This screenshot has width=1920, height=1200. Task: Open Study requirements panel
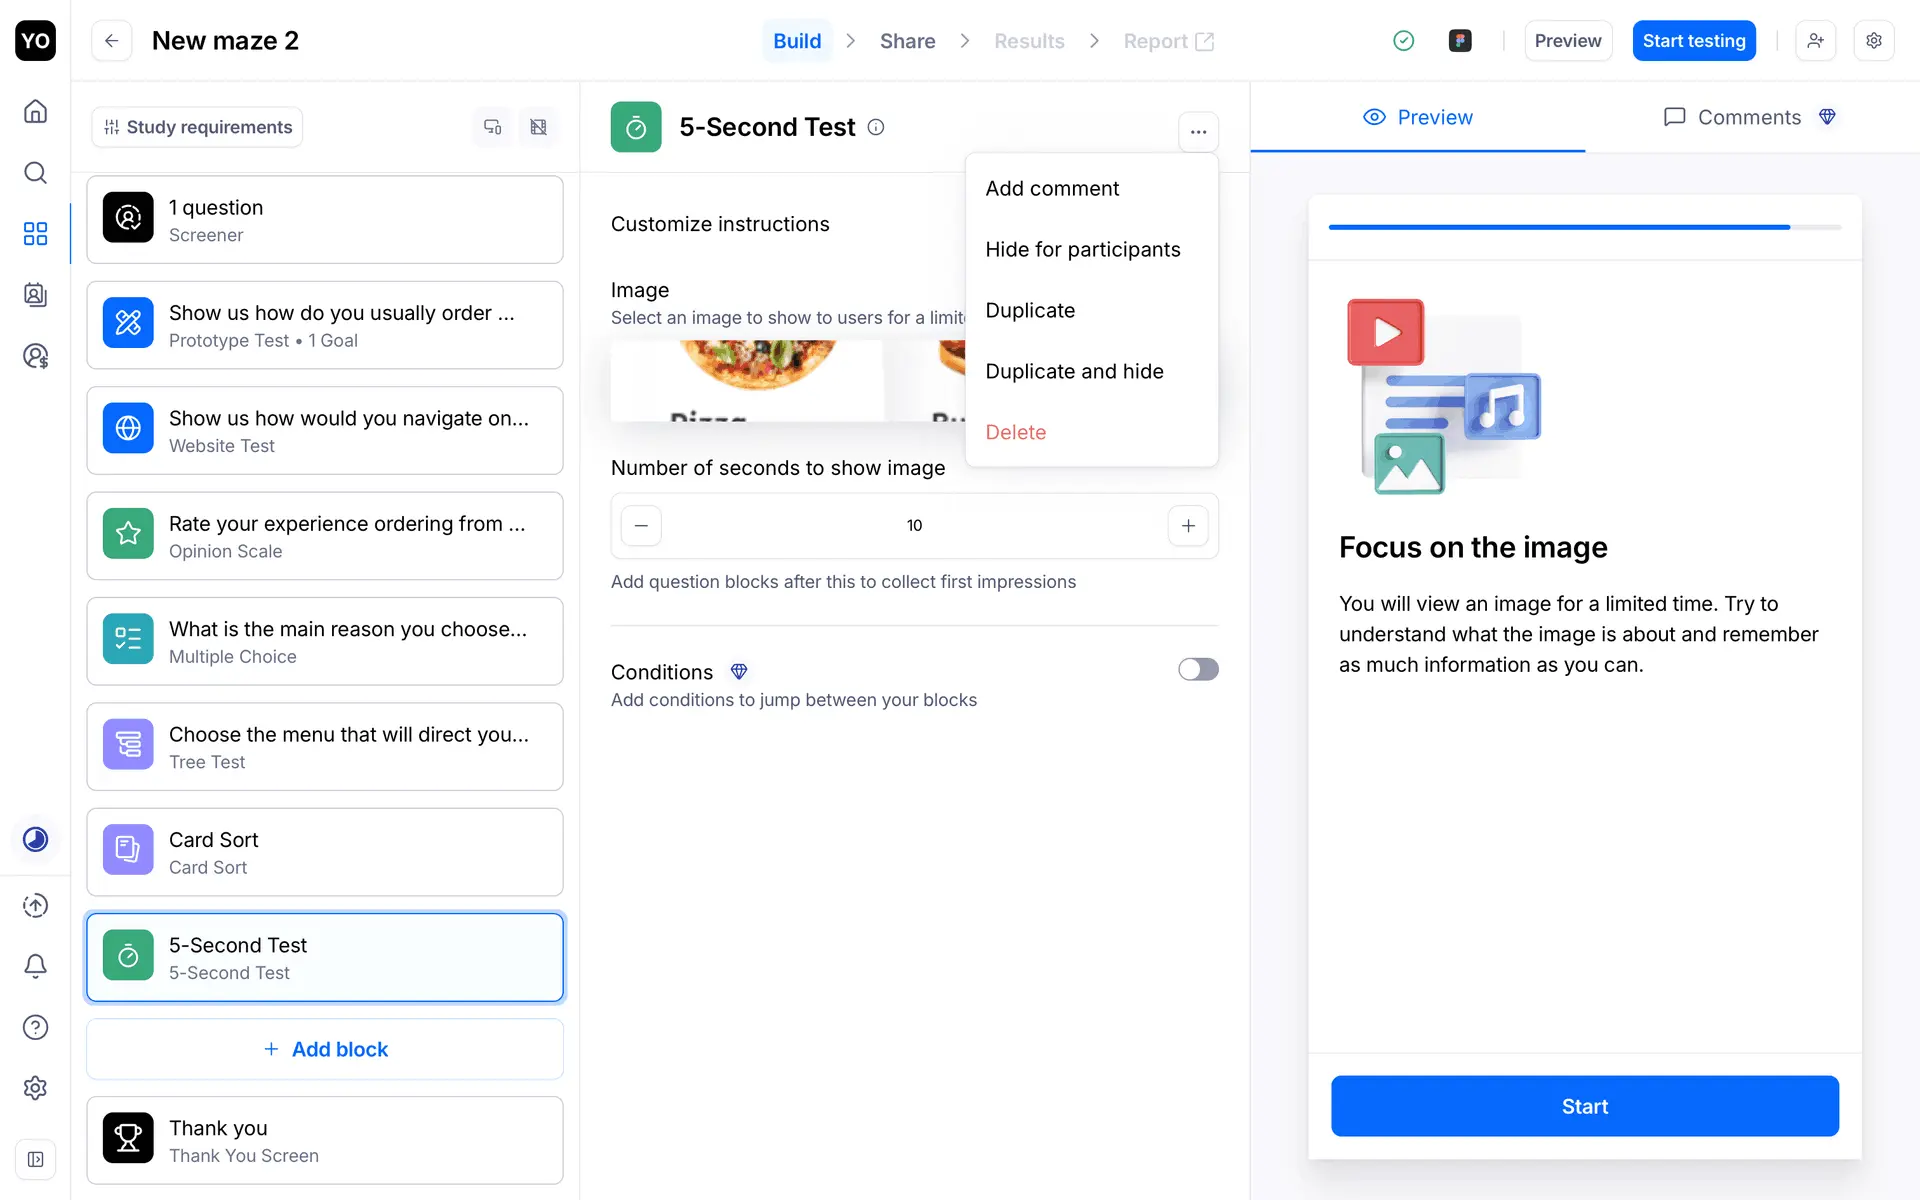click(197, 127)
